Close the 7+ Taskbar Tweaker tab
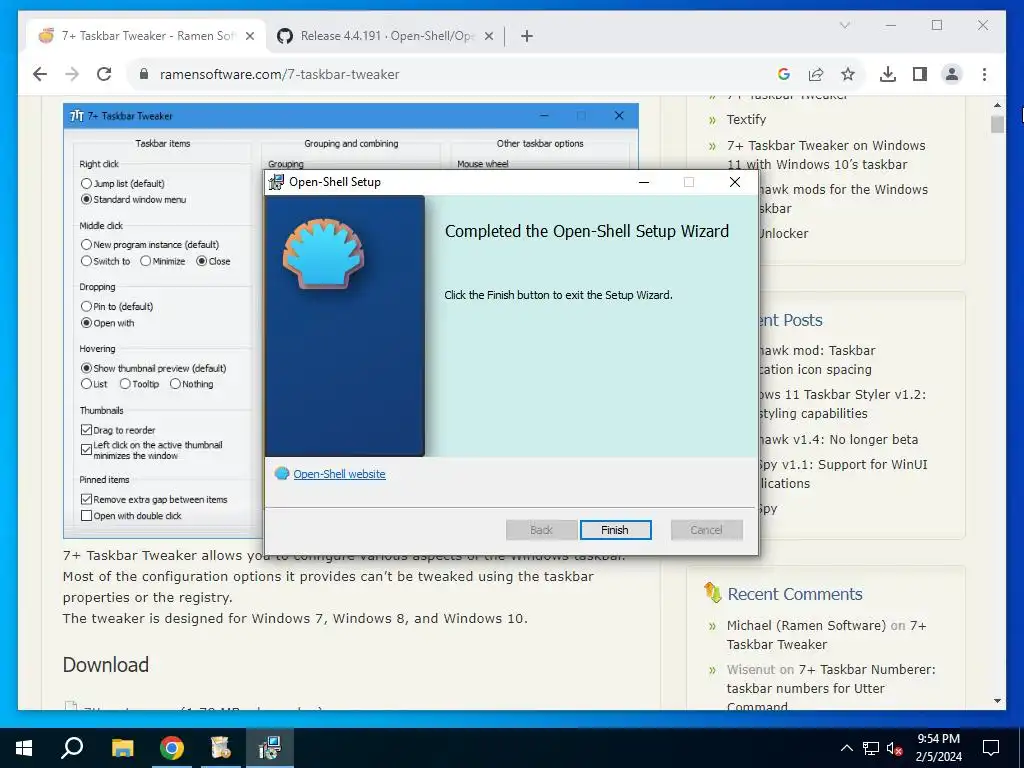 pyautogui.click(x=249, y=36)
